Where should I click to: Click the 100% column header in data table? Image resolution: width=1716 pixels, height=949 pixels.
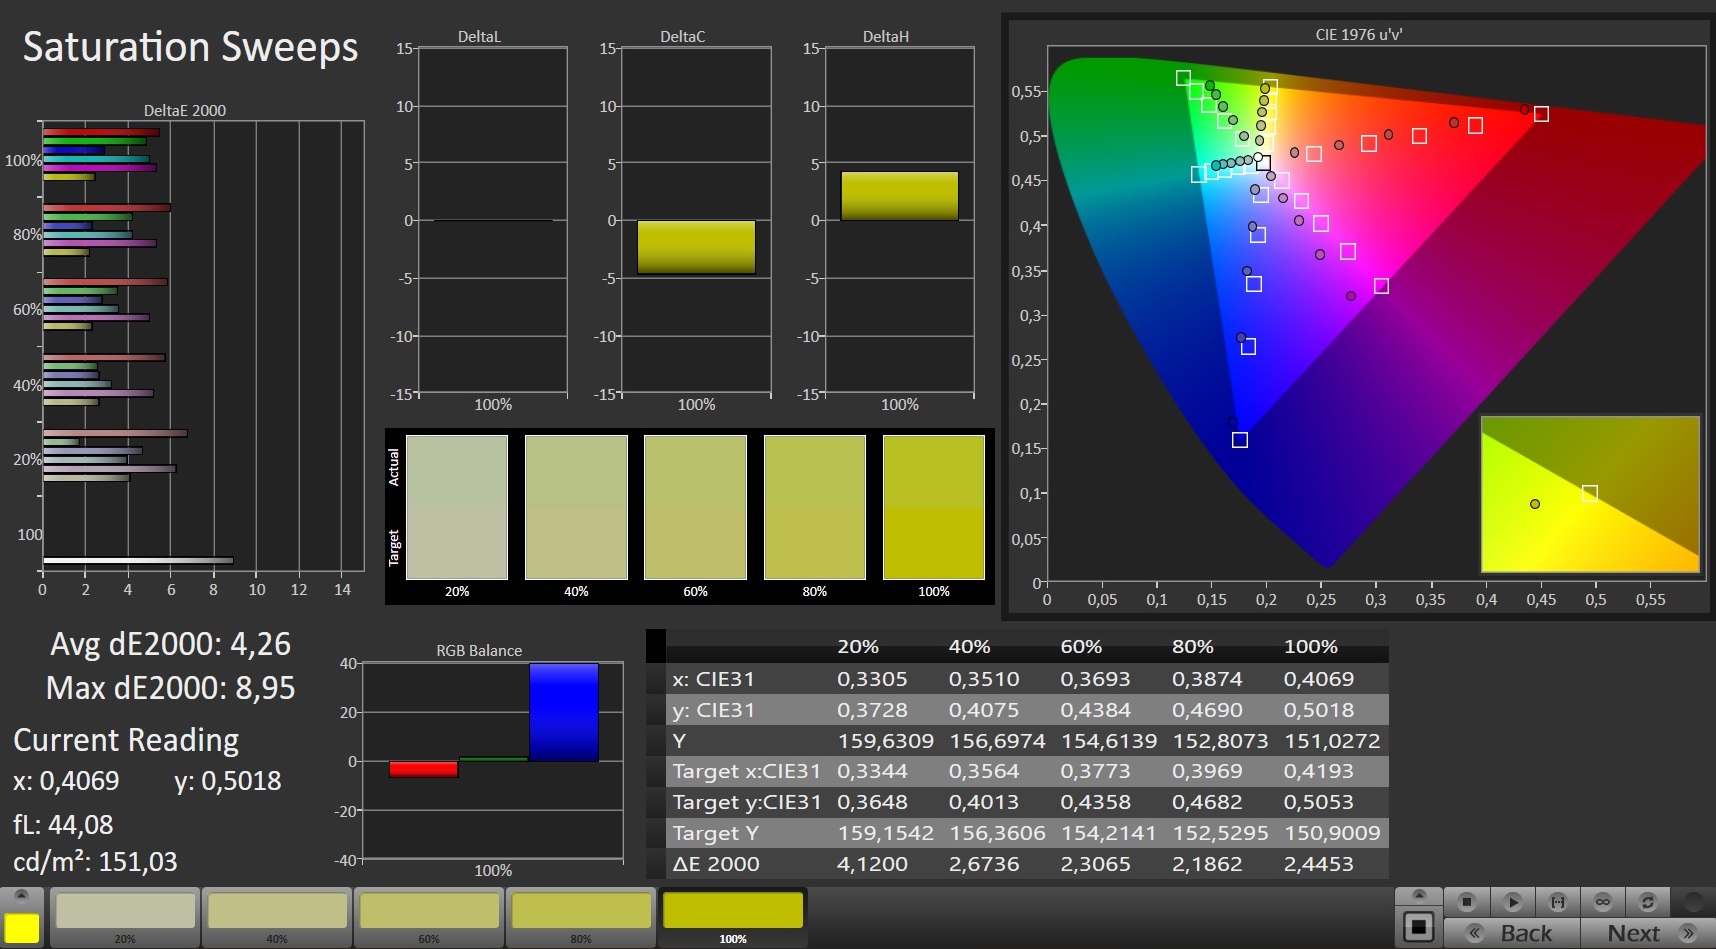1310,647
